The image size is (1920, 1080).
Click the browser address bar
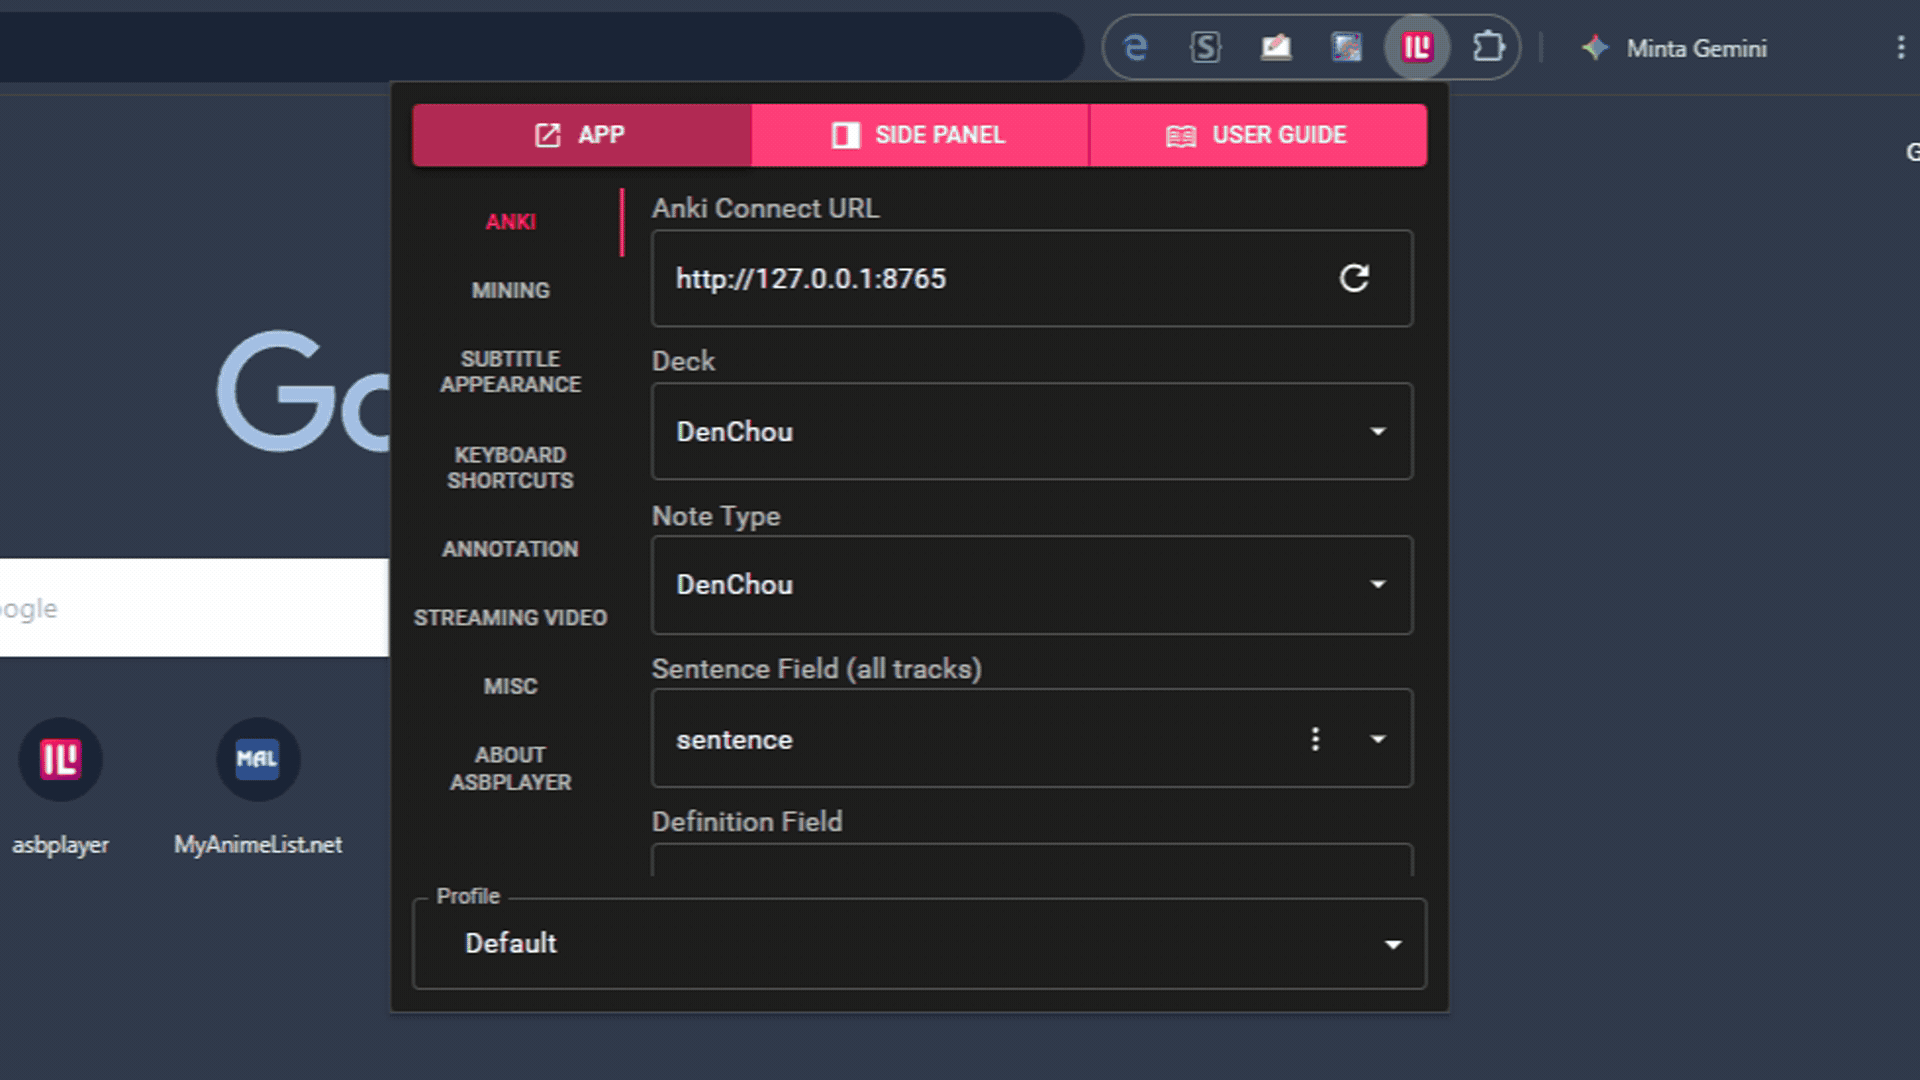tap(540, 47)
